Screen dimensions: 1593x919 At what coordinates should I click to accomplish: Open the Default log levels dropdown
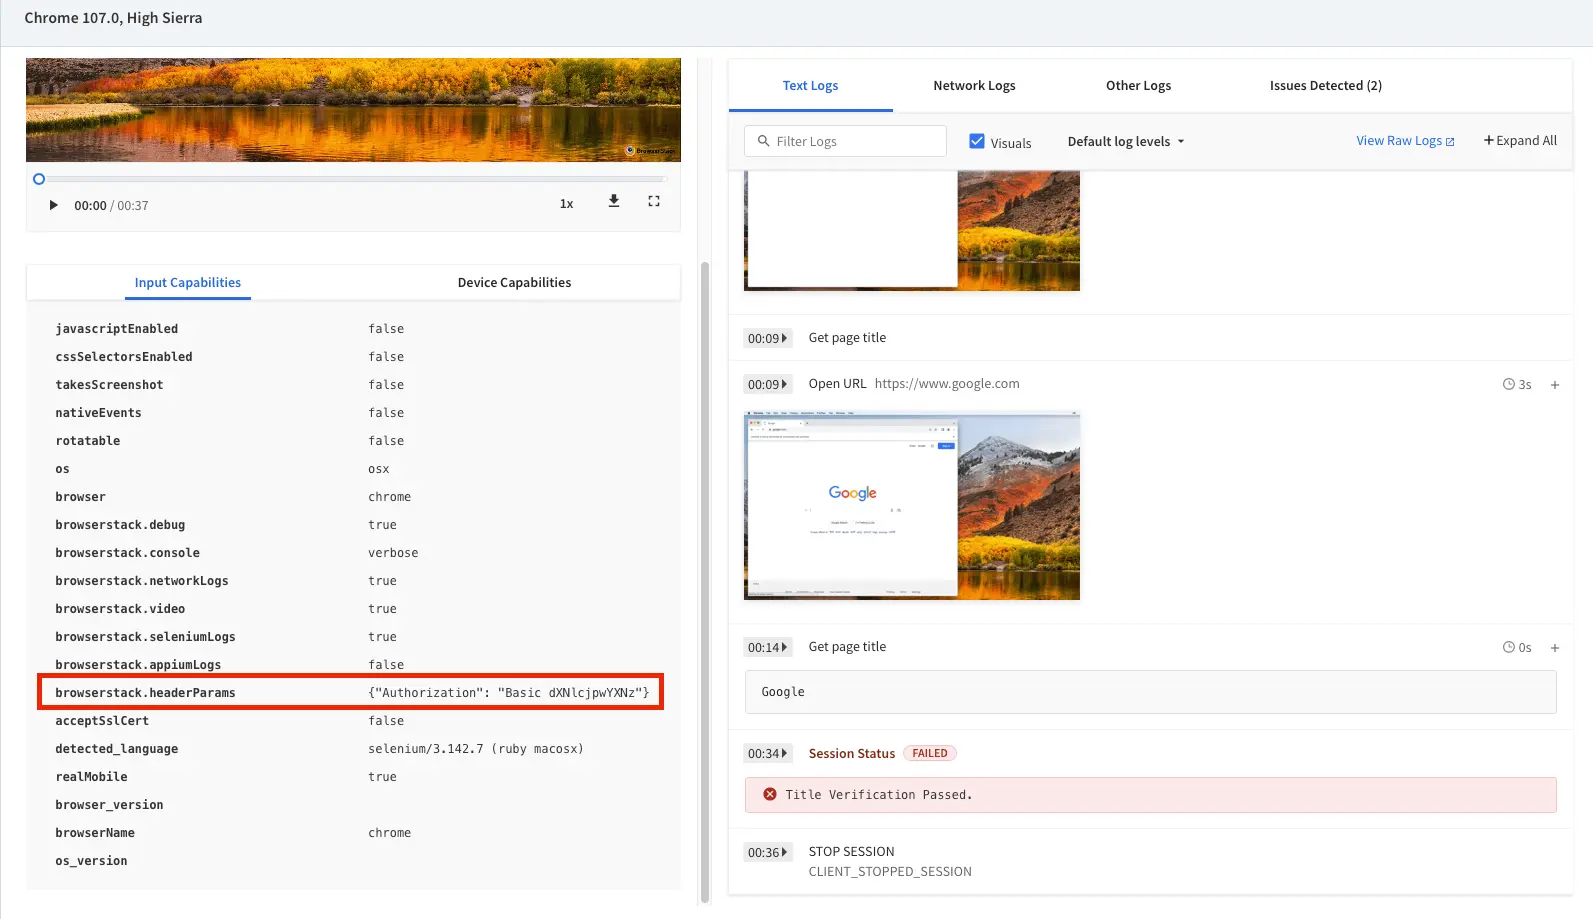[x=1125, y=142]
